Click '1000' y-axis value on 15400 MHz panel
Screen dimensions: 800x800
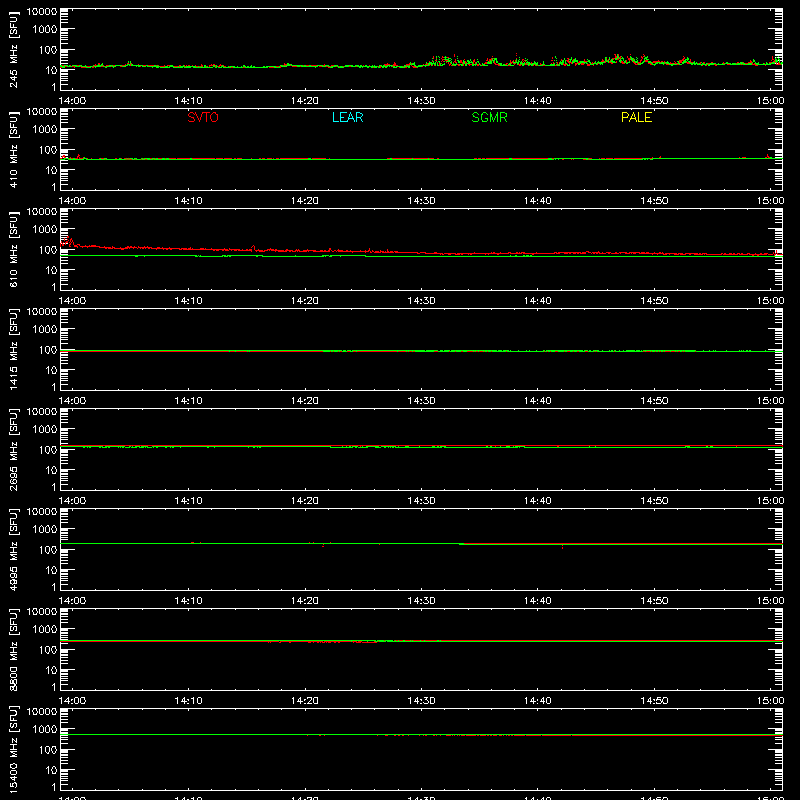click(45, 729)
